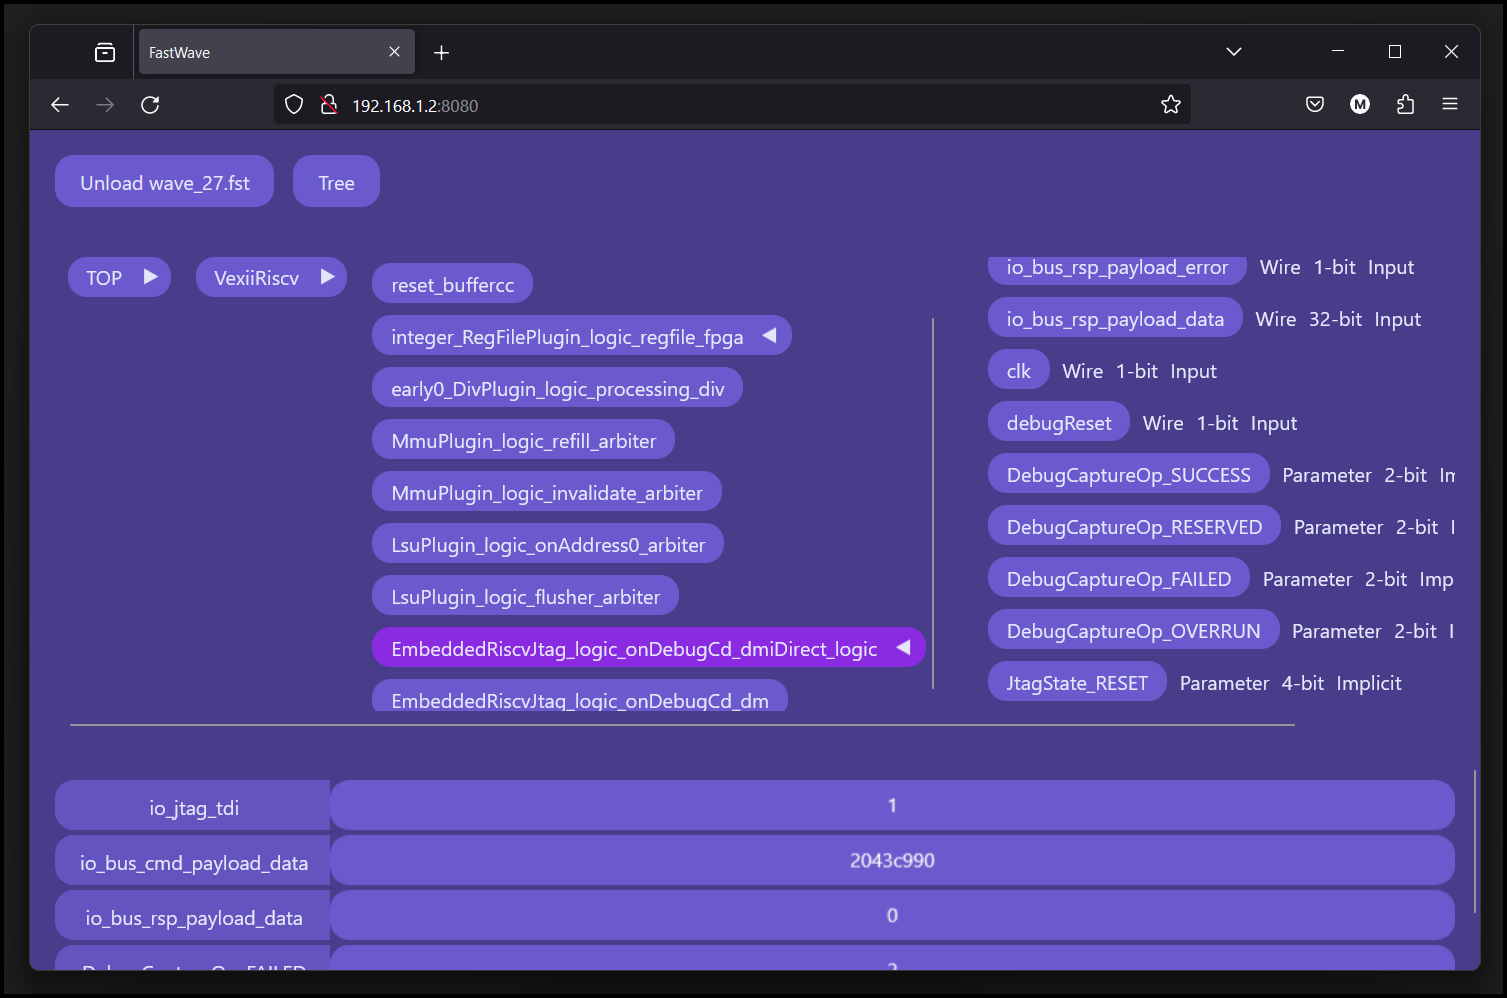Minimize the browser window
This screenshot has height=998, width=1507.
[x=1338, y=51]
